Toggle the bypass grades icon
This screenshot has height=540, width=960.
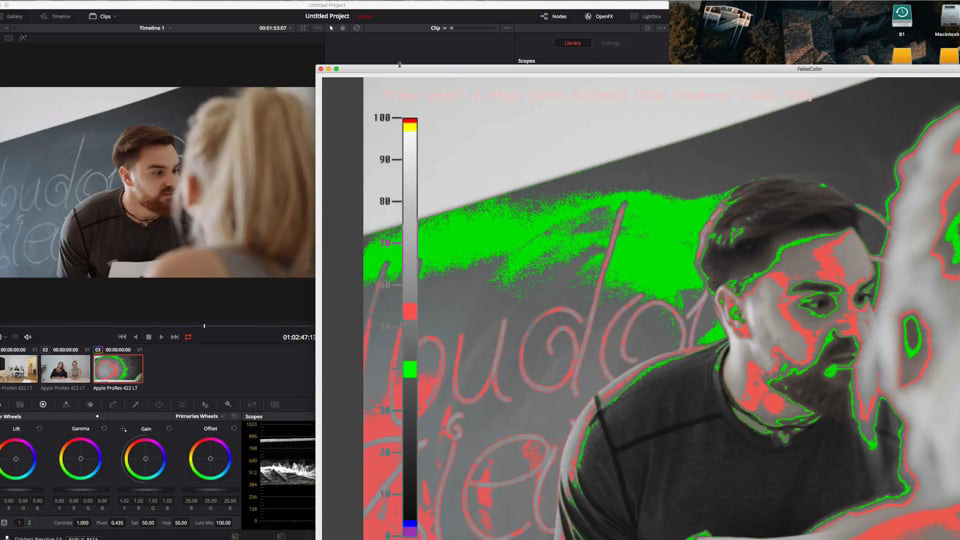[356, 28]
